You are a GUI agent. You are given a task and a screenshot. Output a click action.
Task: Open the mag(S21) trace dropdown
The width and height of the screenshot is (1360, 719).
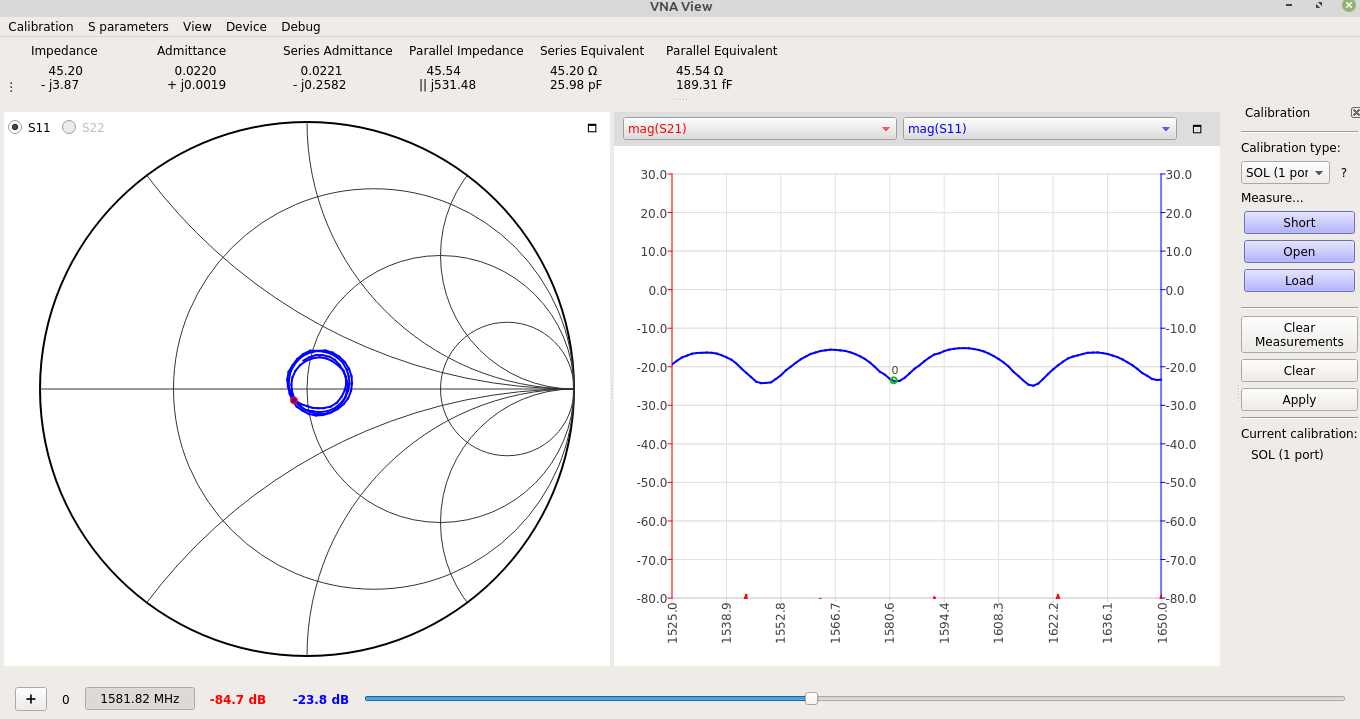tap(760, 128)
